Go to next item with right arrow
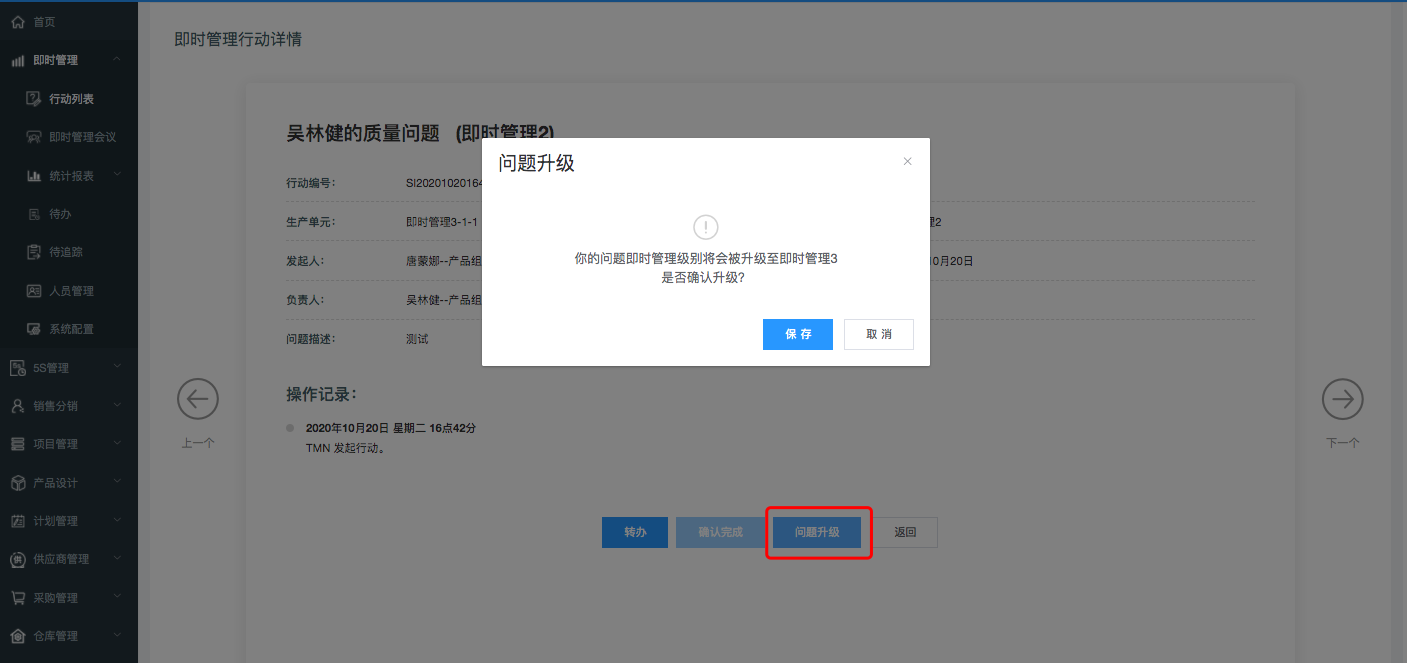 [x=1342, y=399]
